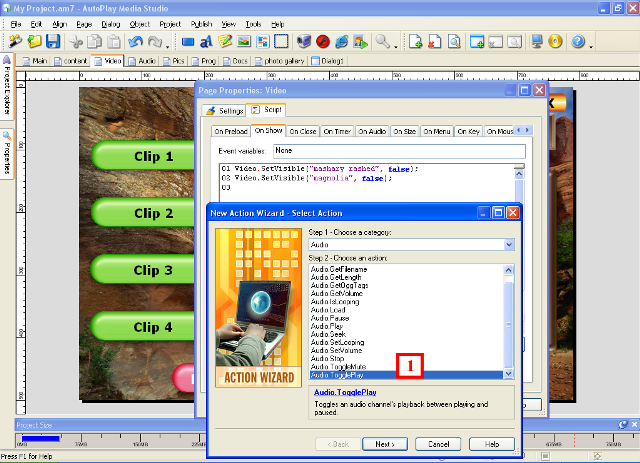Click the Add Page toolbar icon
This screenshot has width=640, height=463.
coord(416,42)
